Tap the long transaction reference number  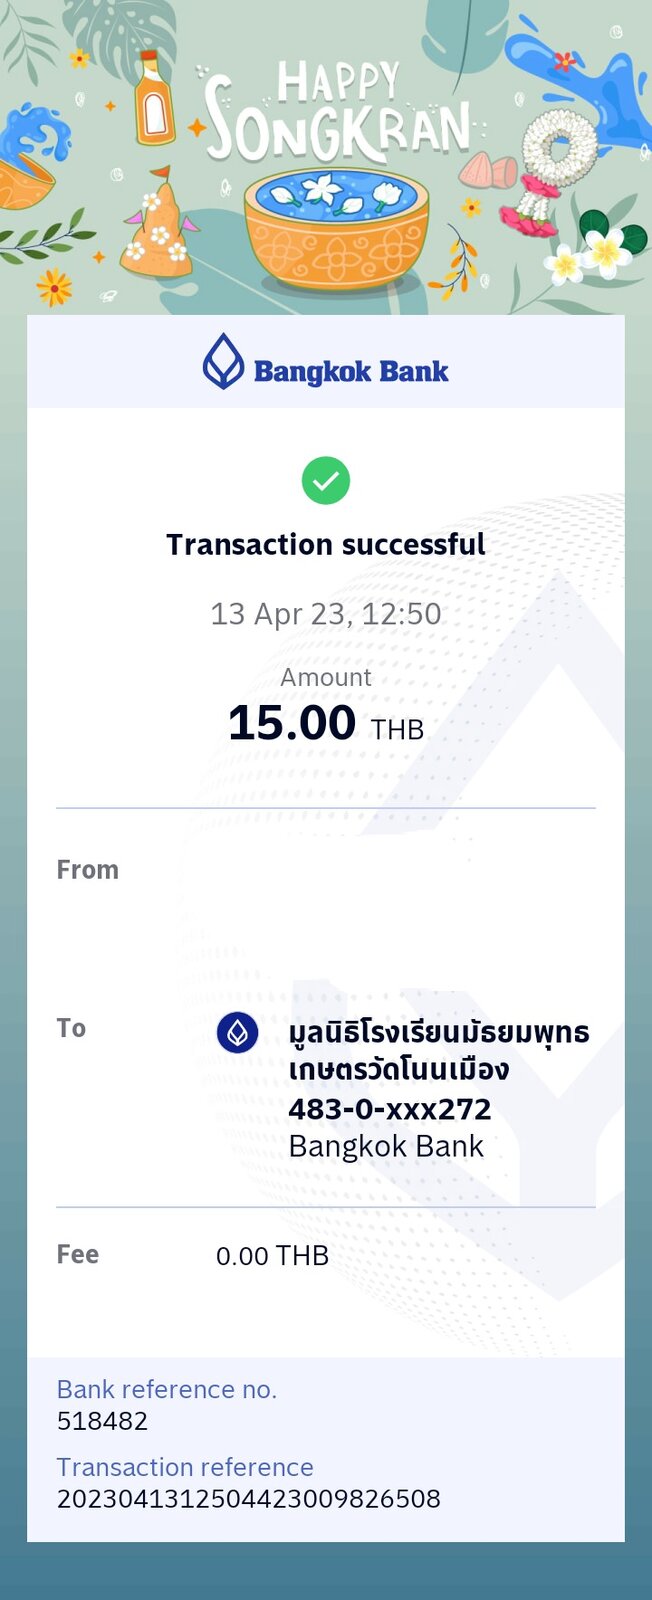(x=249, y=1499)
